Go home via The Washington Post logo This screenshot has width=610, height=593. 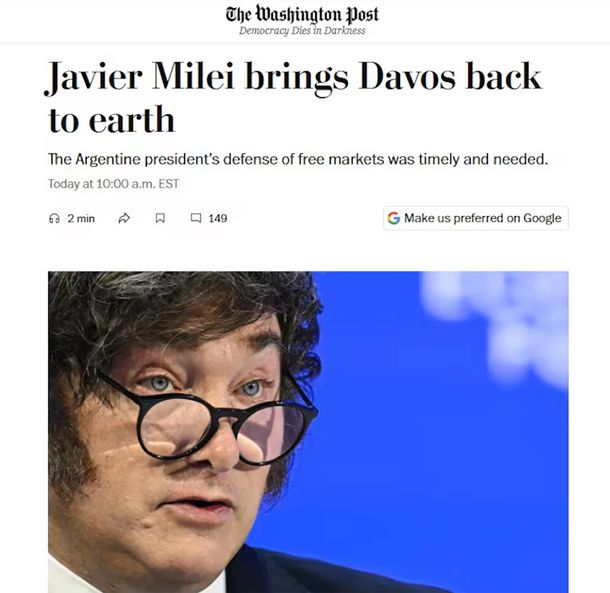[302, 14]
